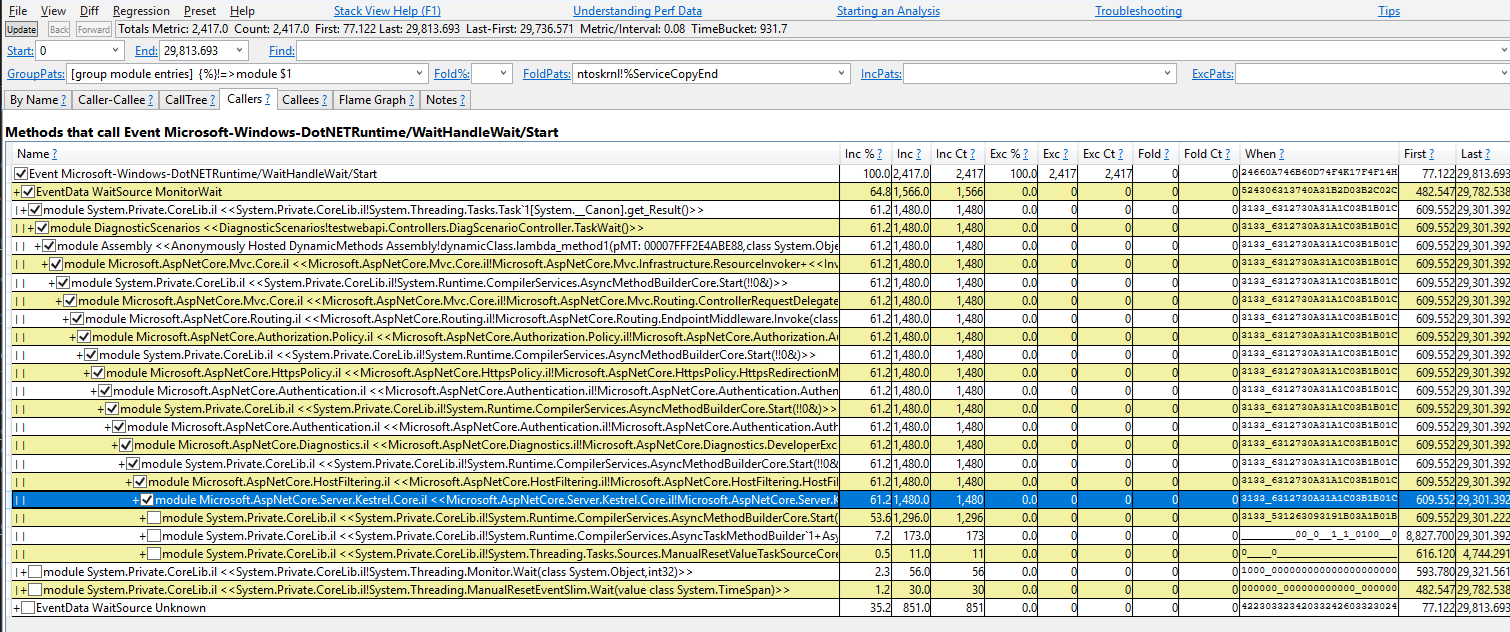The width and height of the screenshot is (1510, 632).
Task: Expand the EventData WaitSource Unknown node
Action: point(16,608)
